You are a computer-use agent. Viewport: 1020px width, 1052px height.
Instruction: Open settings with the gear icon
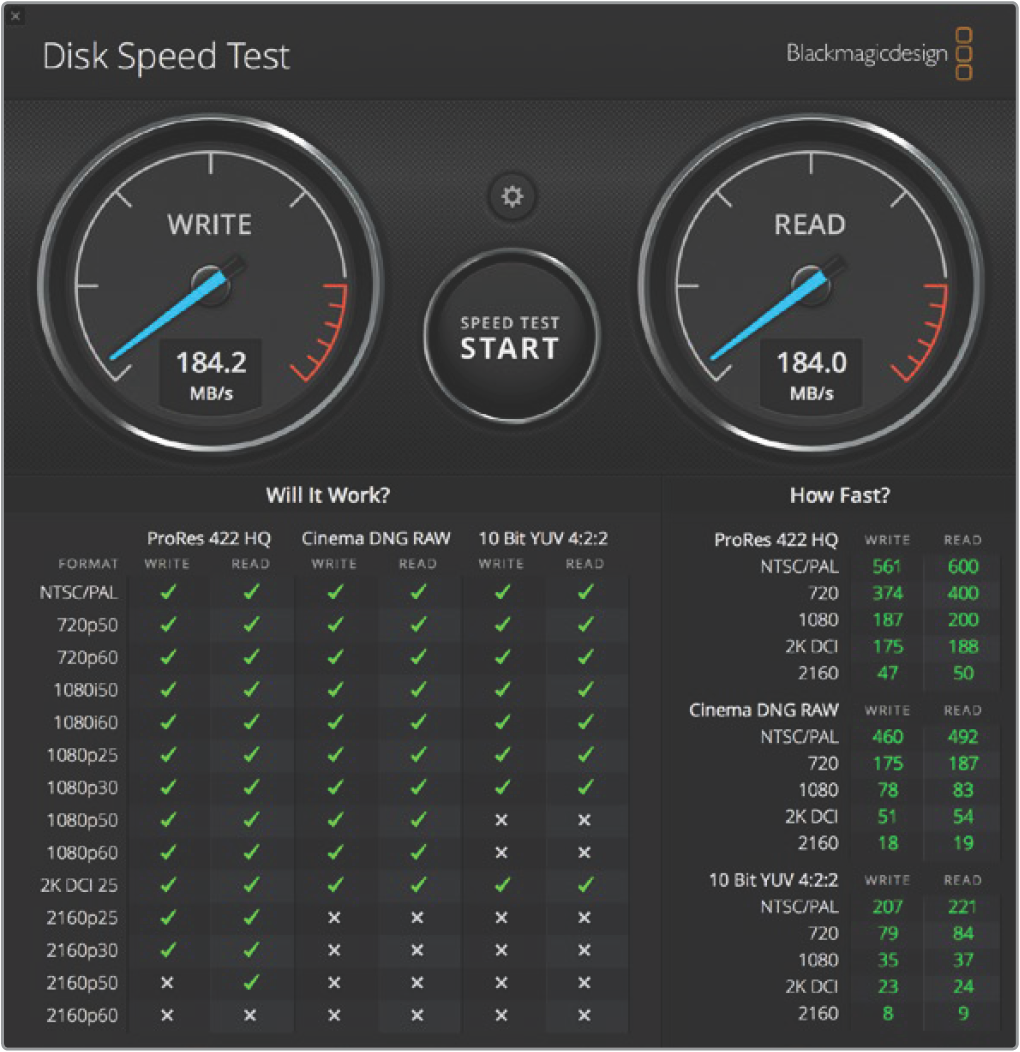pyautogui.click(x=512, y=197)
